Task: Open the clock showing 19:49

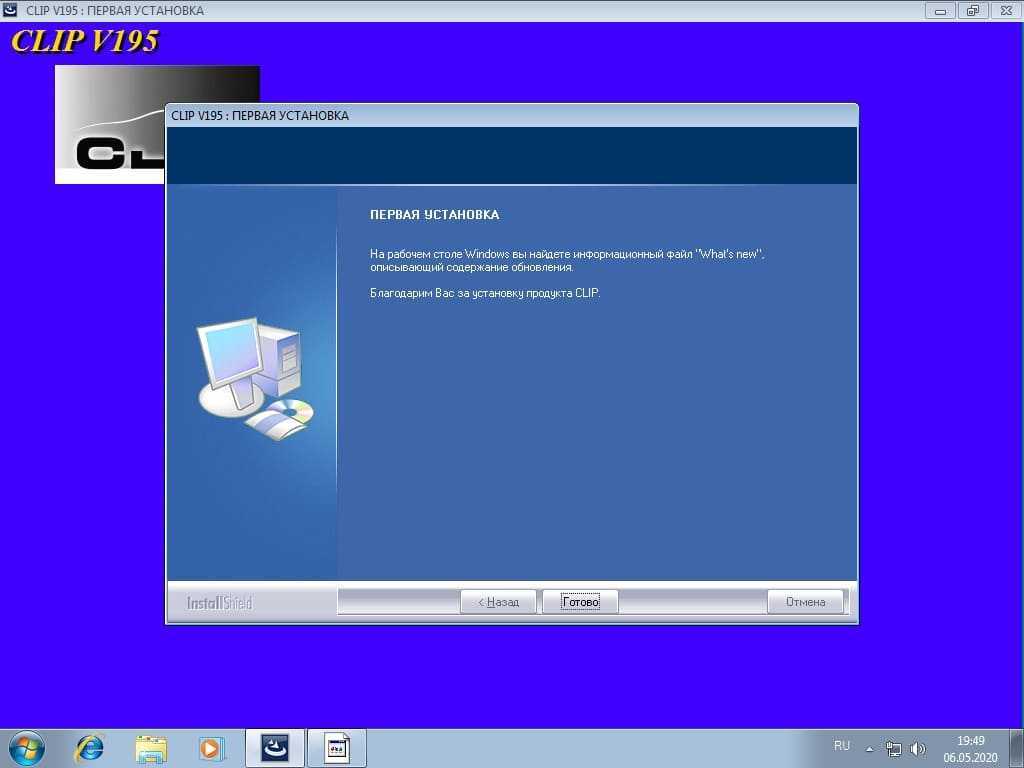Action: tap(970, 748)
